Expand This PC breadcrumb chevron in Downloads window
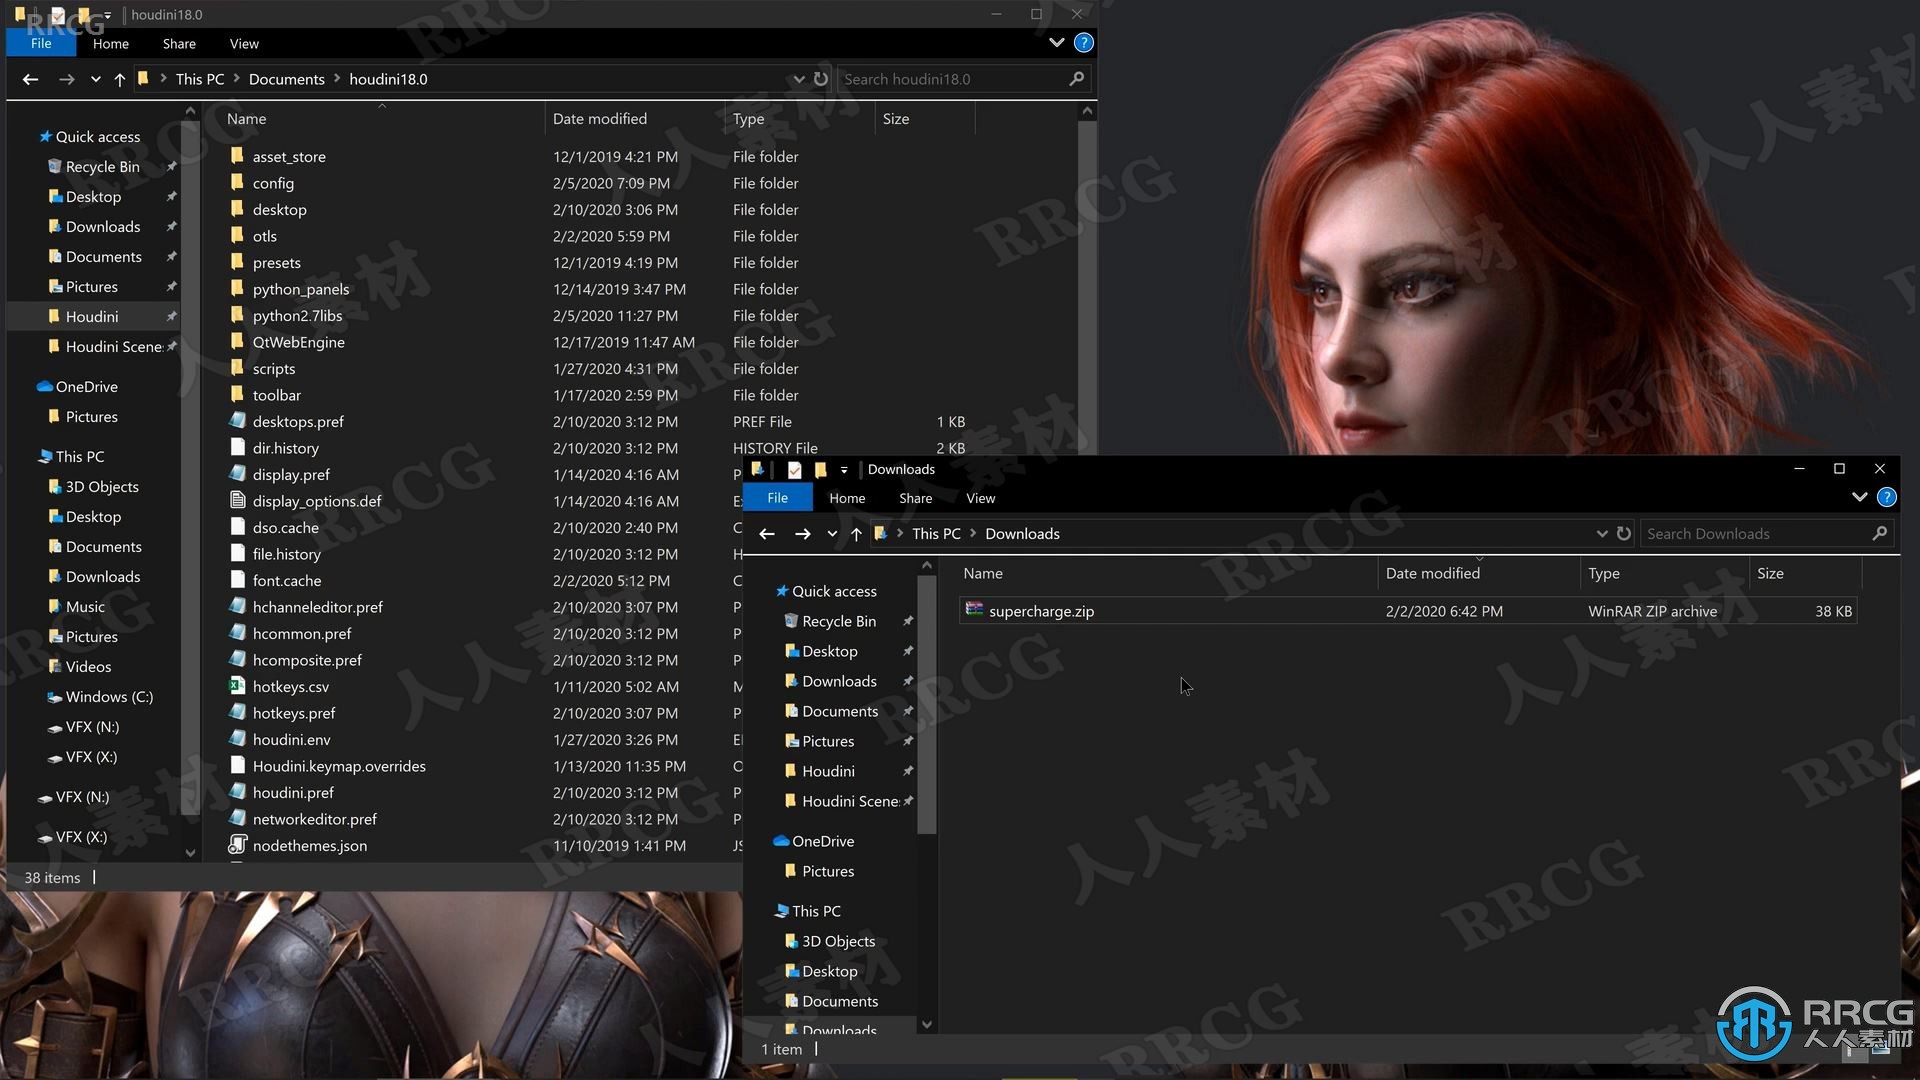This screenshot has width=1920, height=1080. (972, 534)
